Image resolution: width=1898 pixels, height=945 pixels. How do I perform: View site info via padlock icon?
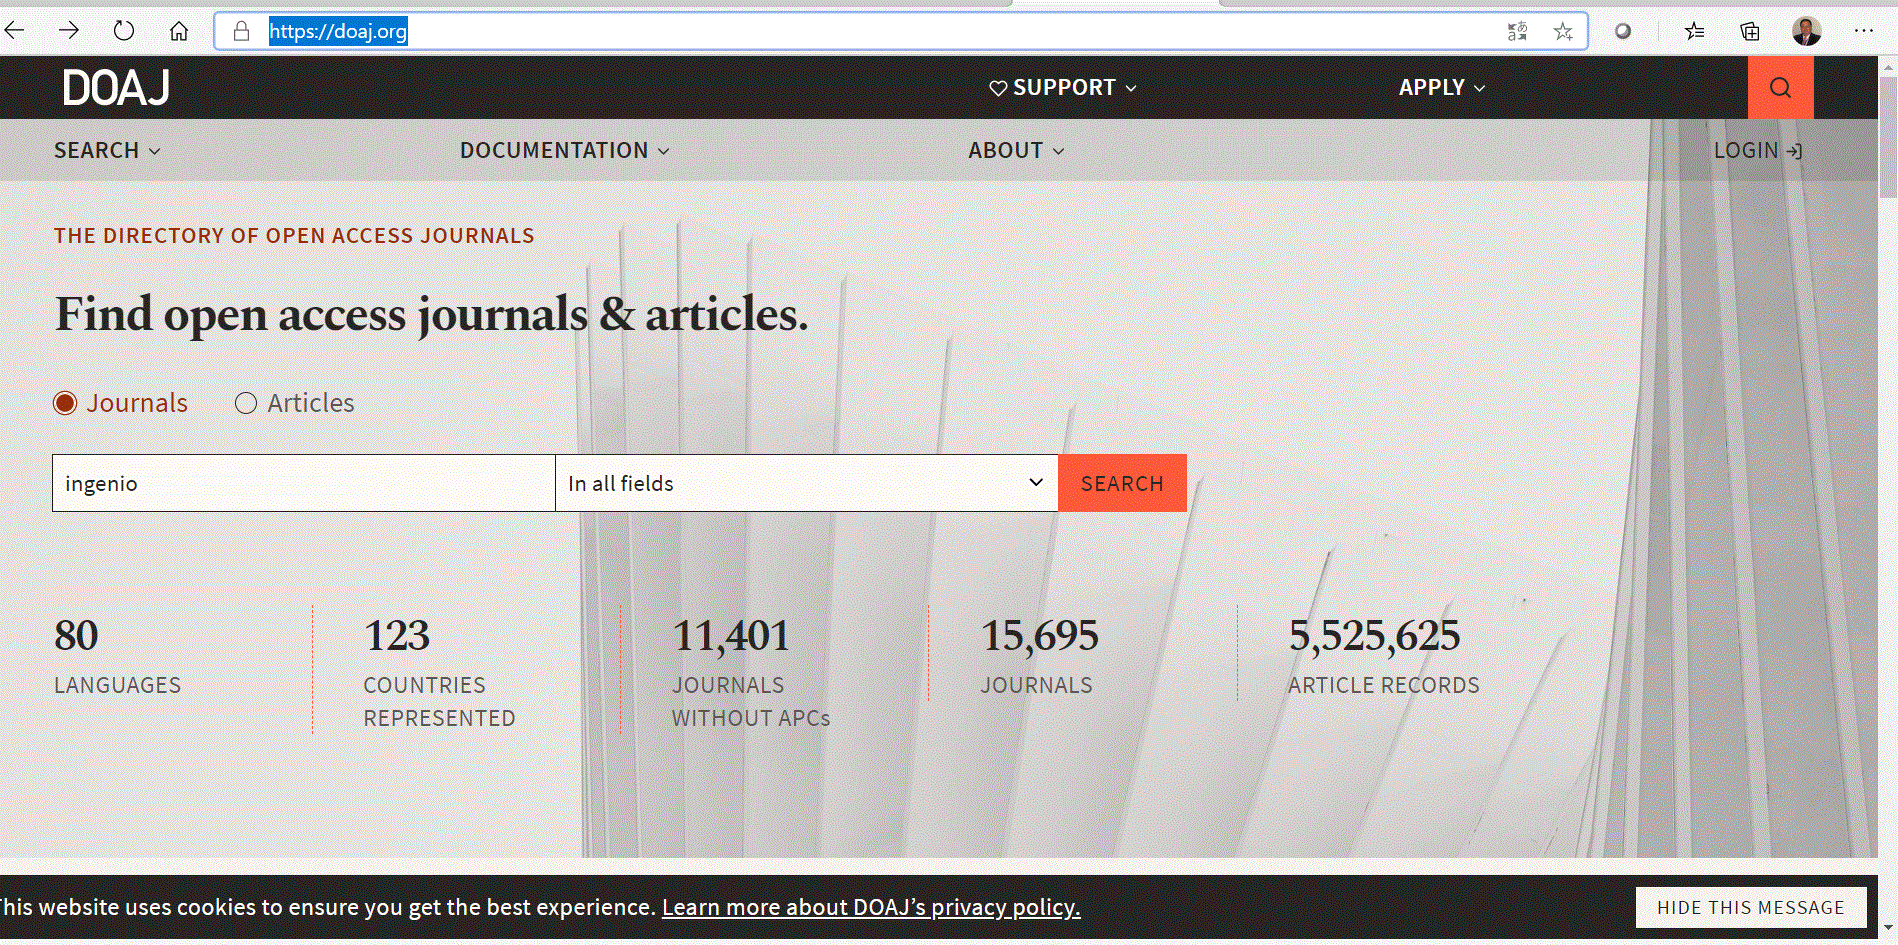click(x=241, y=31)
